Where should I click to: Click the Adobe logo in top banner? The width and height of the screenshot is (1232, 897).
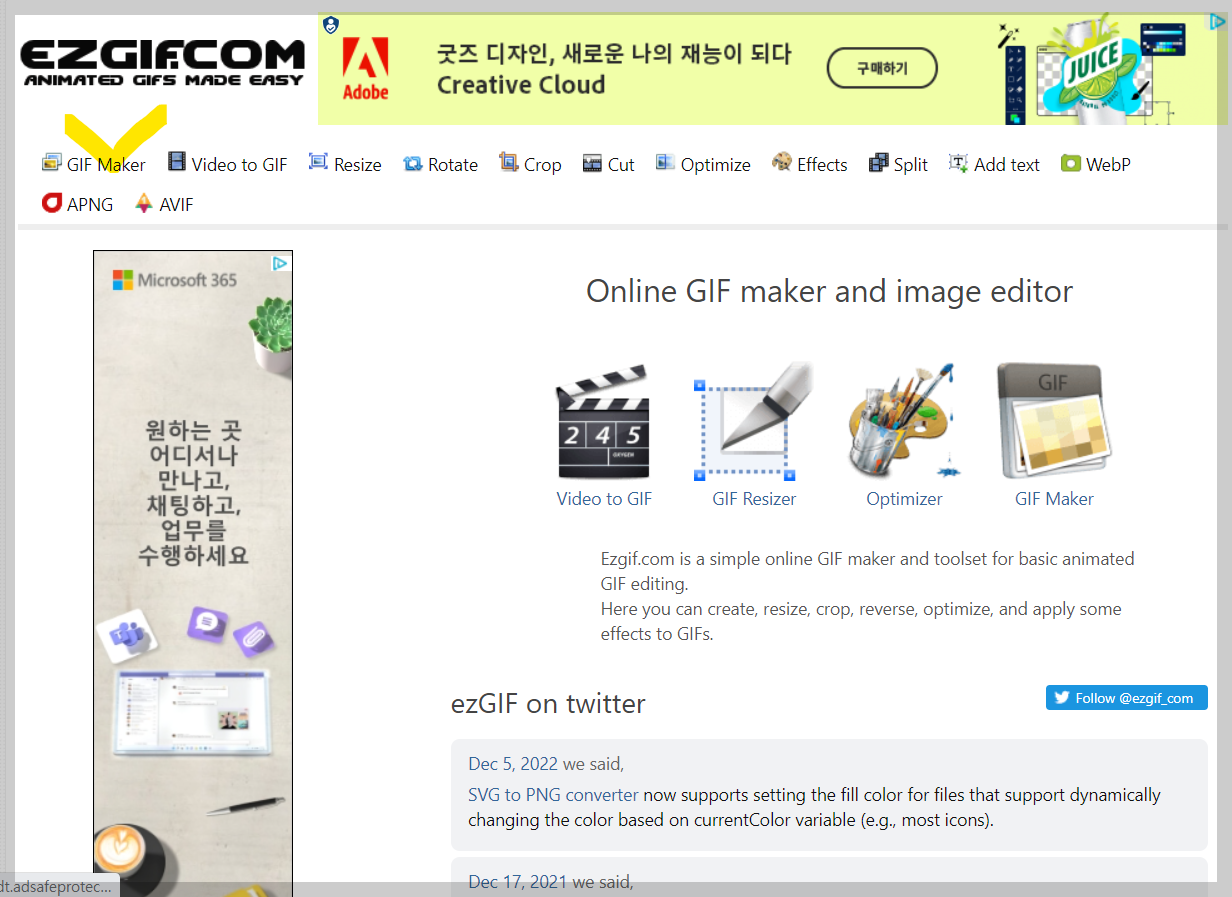(x=365, y=68)
